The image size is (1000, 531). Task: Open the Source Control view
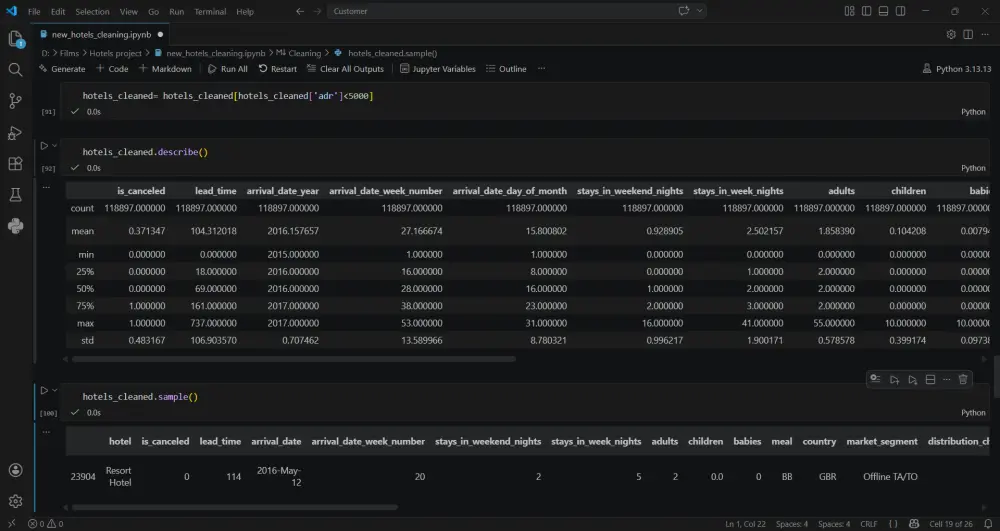pos(15,101)
